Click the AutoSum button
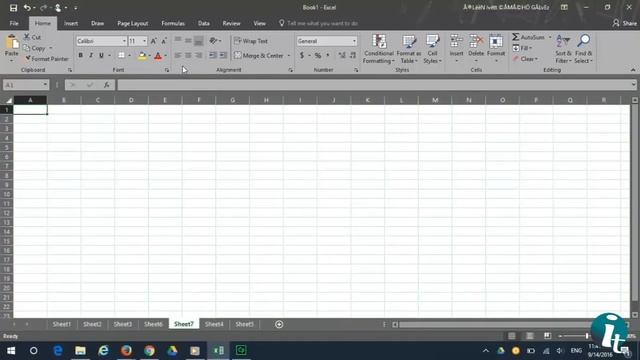Screen dimensions: 640x360 (x=529, y=37)
